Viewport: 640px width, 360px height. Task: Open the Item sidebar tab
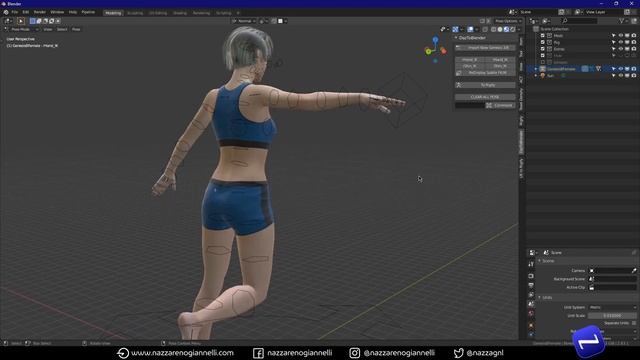521,41
